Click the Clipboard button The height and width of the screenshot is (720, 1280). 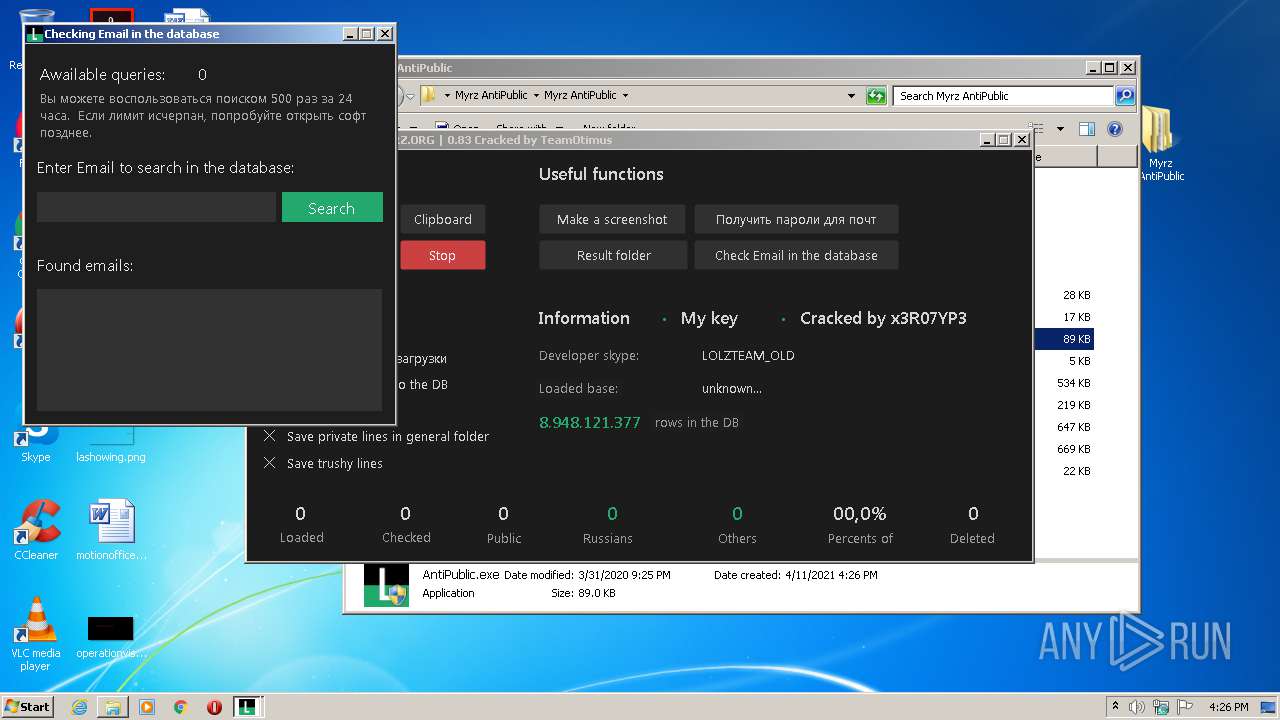(443, 219)
